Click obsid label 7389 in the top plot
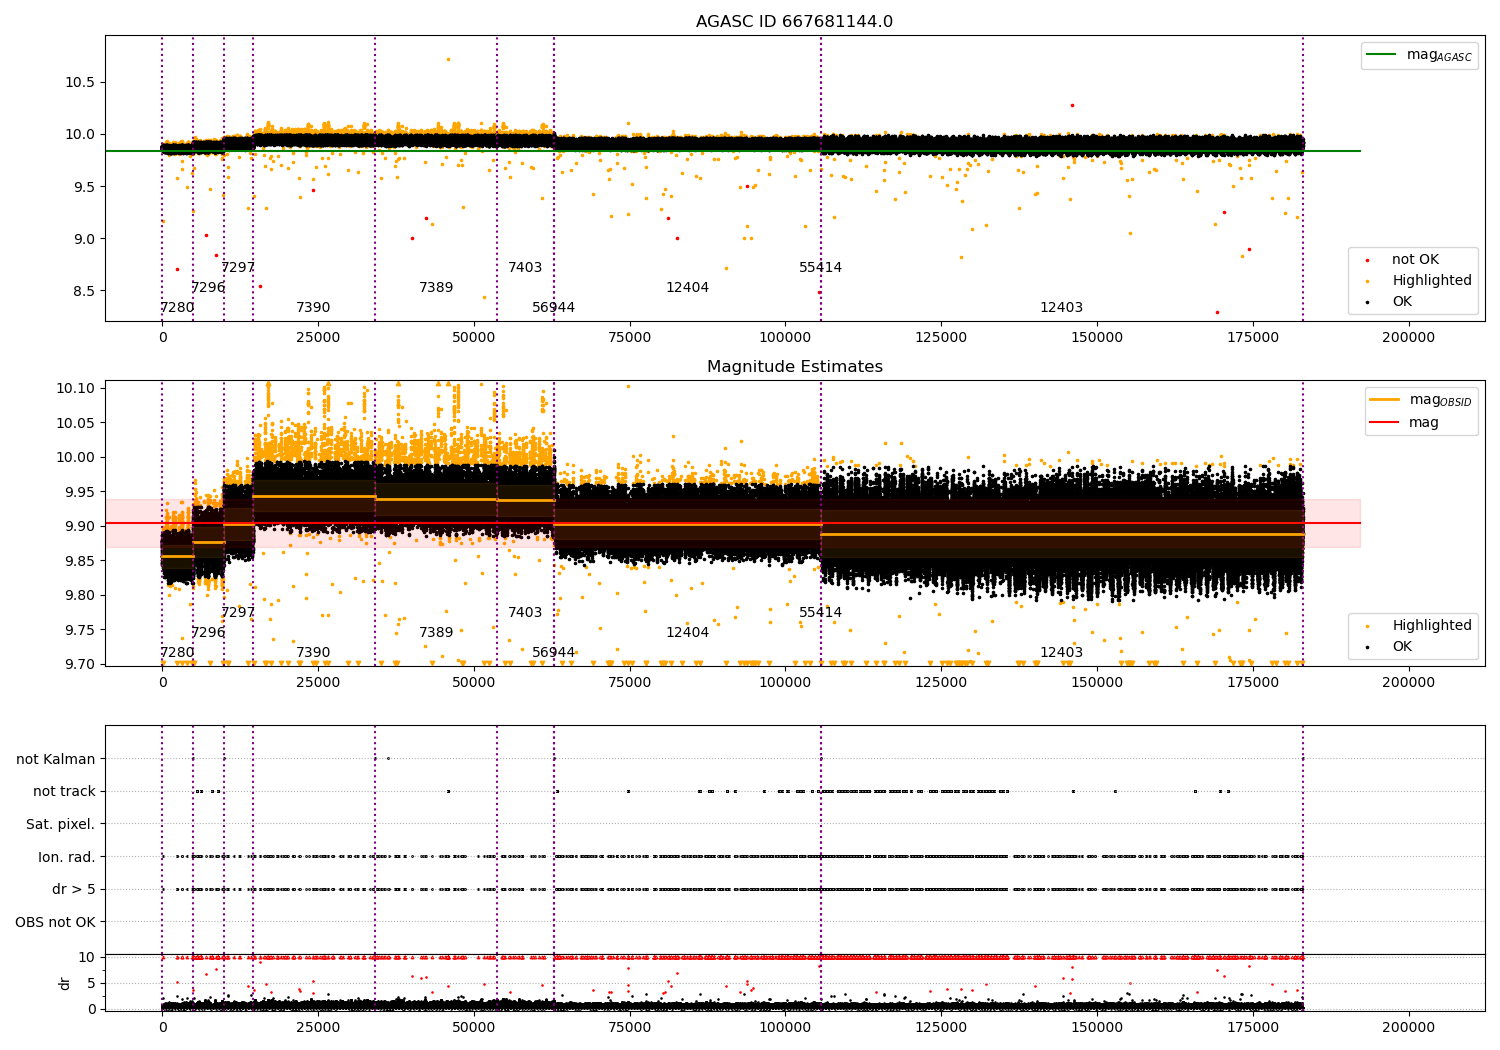The width and height of the screenshot is (1500, 1050). point(436,288)
